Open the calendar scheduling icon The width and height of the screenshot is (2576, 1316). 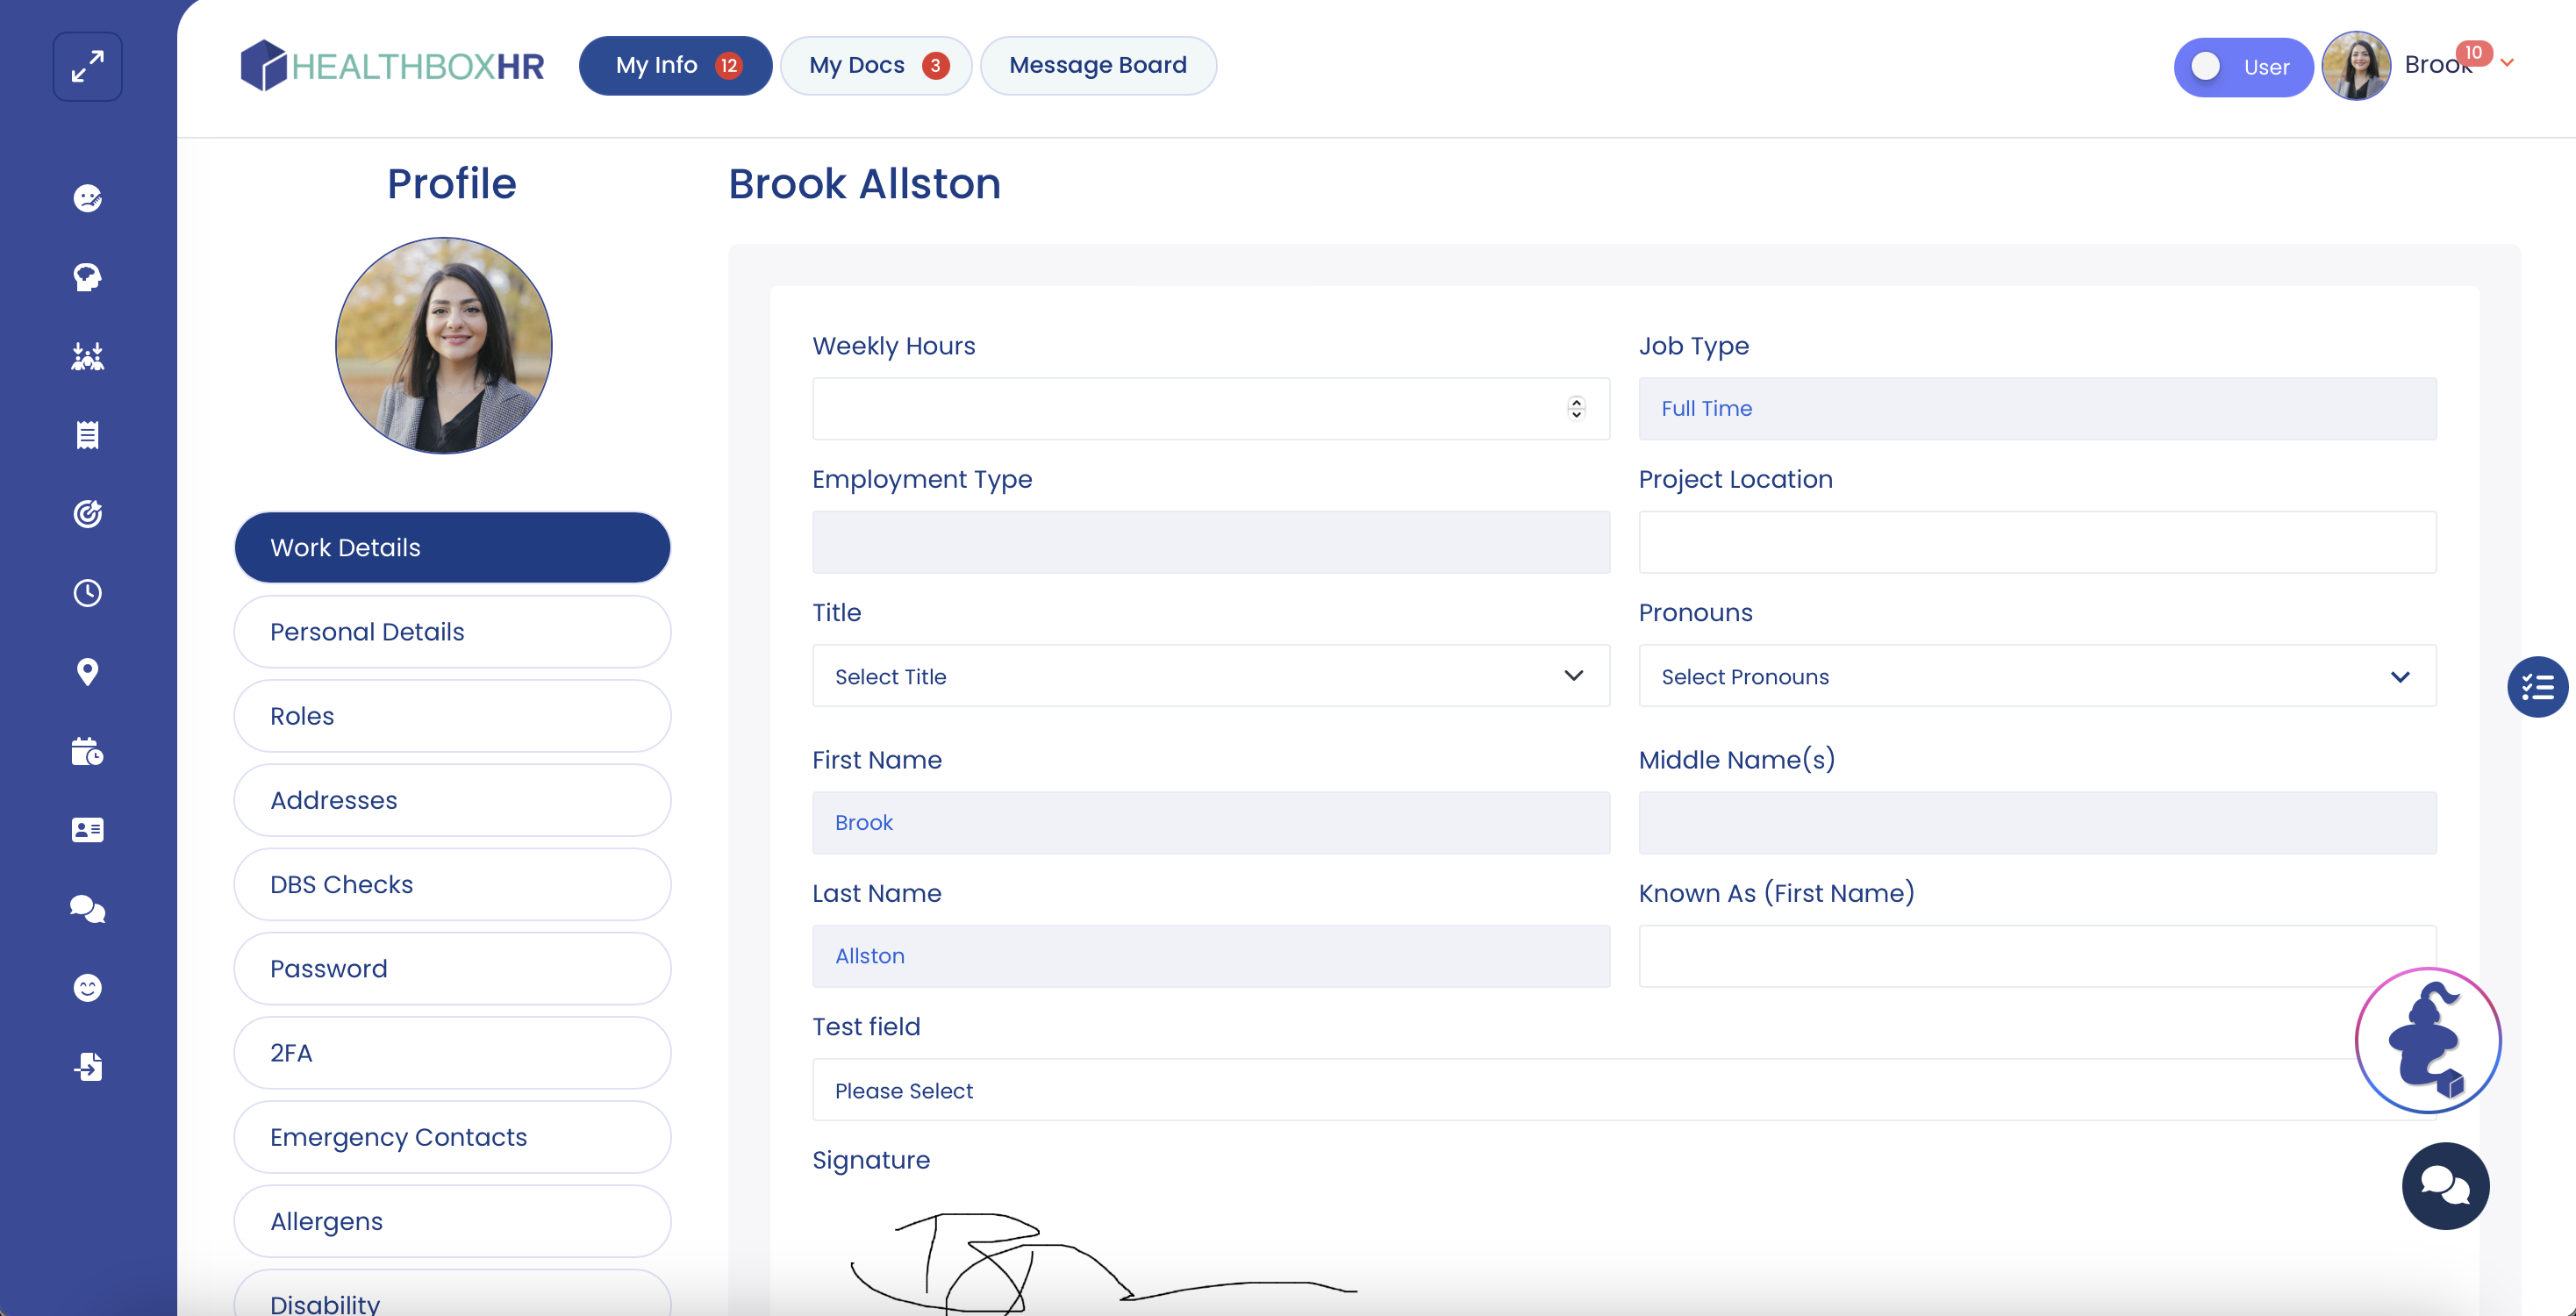pos(87,752)
